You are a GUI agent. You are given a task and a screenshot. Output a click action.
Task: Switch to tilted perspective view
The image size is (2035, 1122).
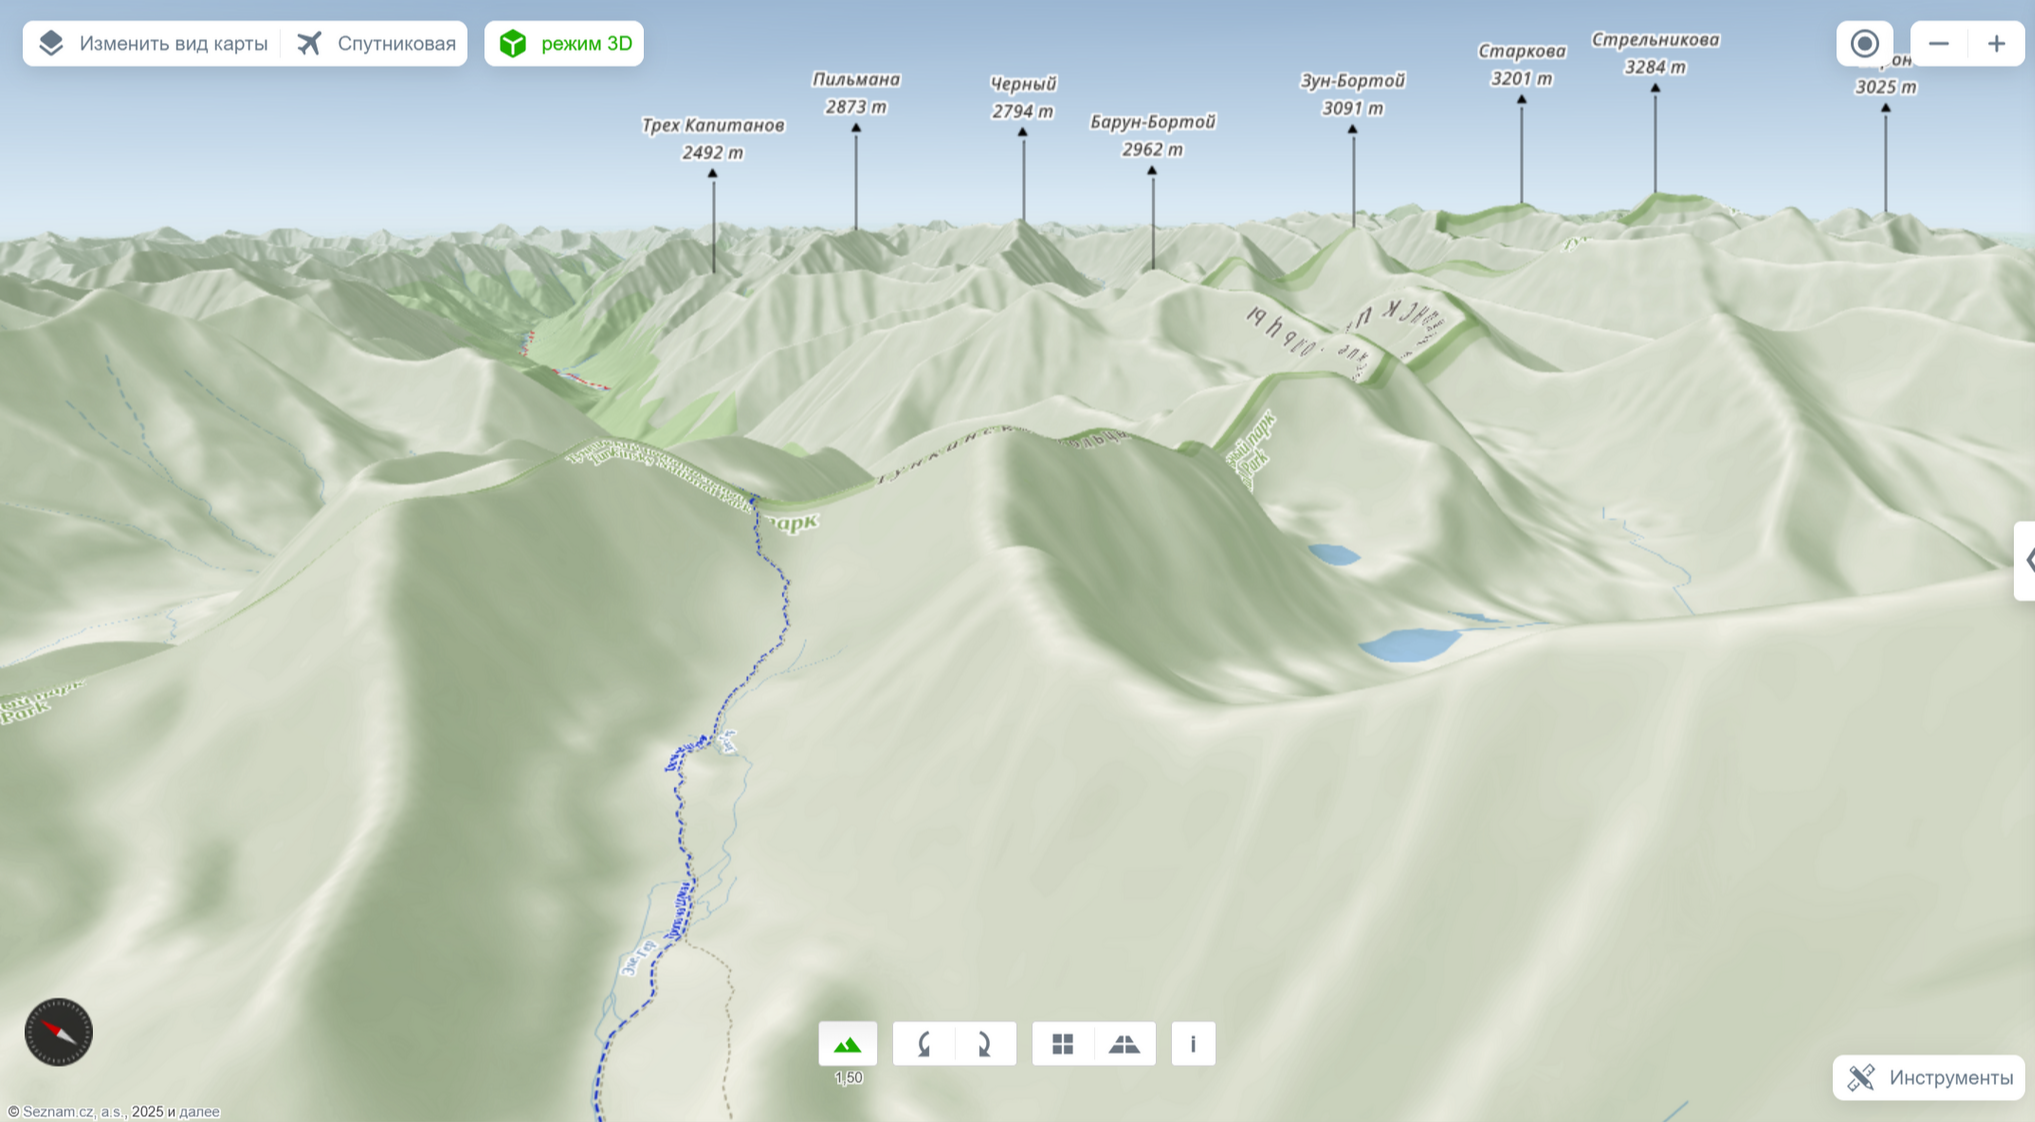coord(1124,1044)
